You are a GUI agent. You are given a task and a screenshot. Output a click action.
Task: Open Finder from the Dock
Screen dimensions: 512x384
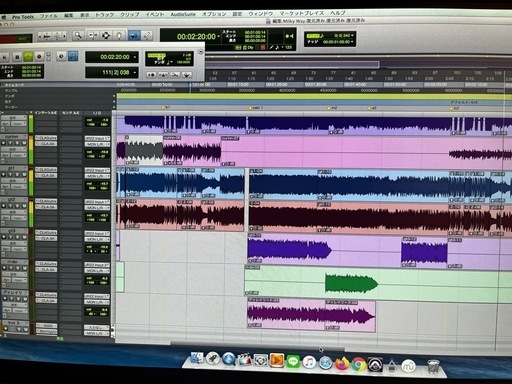click(197, 359)
